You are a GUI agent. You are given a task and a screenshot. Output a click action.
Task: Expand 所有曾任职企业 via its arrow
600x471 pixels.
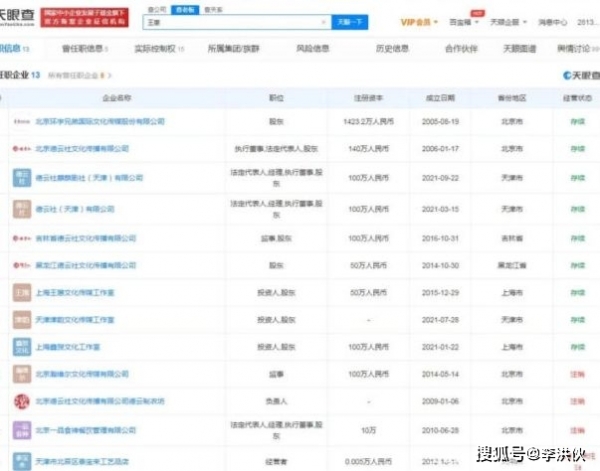coord(109,76)
